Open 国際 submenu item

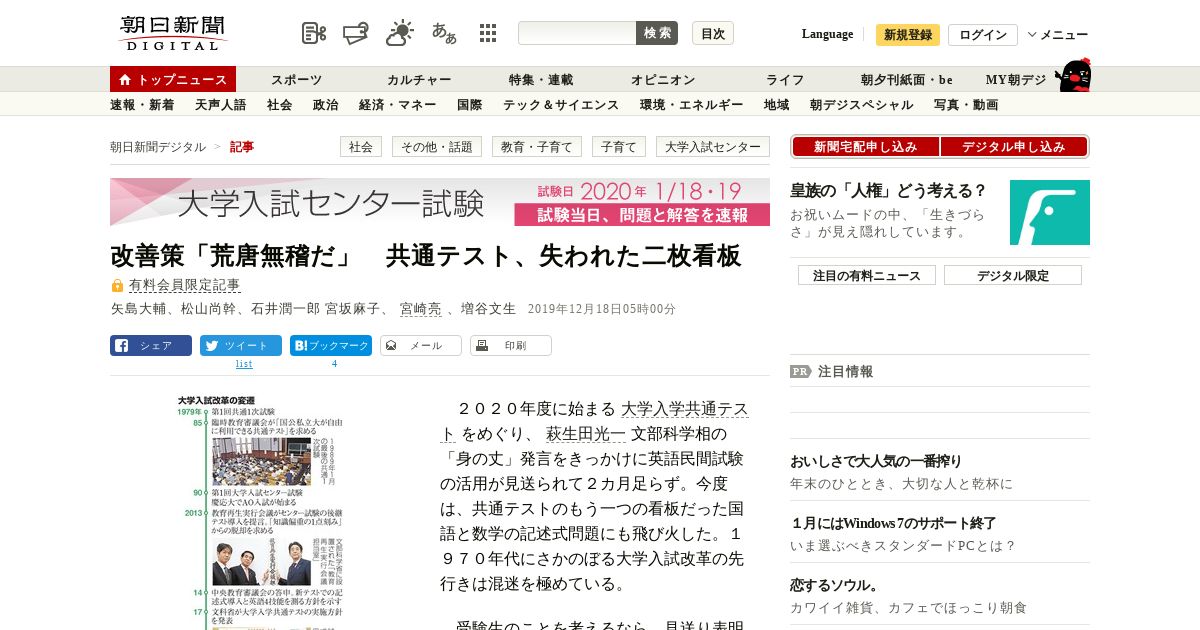click(x=469, y=105)
